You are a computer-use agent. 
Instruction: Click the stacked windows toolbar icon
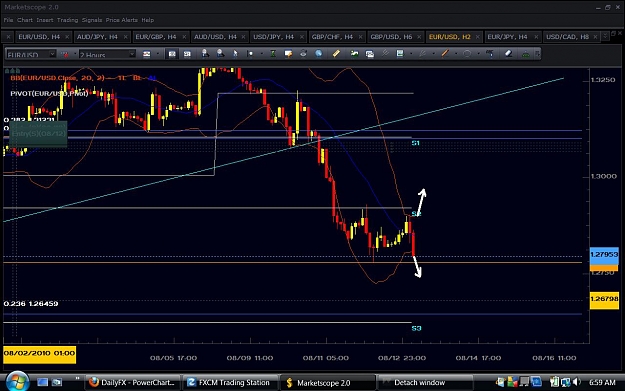369,53
